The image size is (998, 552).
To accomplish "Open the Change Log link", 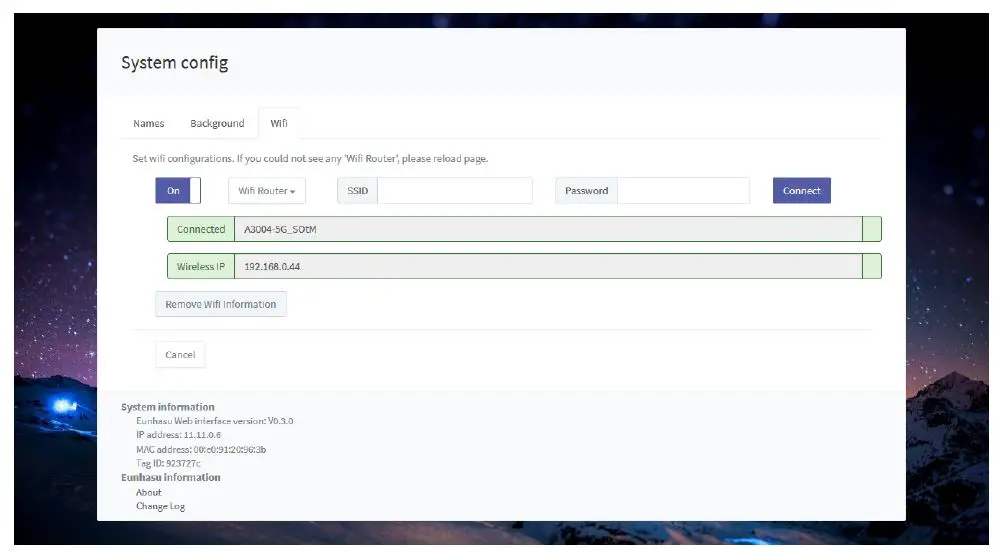I will point(160,506).
